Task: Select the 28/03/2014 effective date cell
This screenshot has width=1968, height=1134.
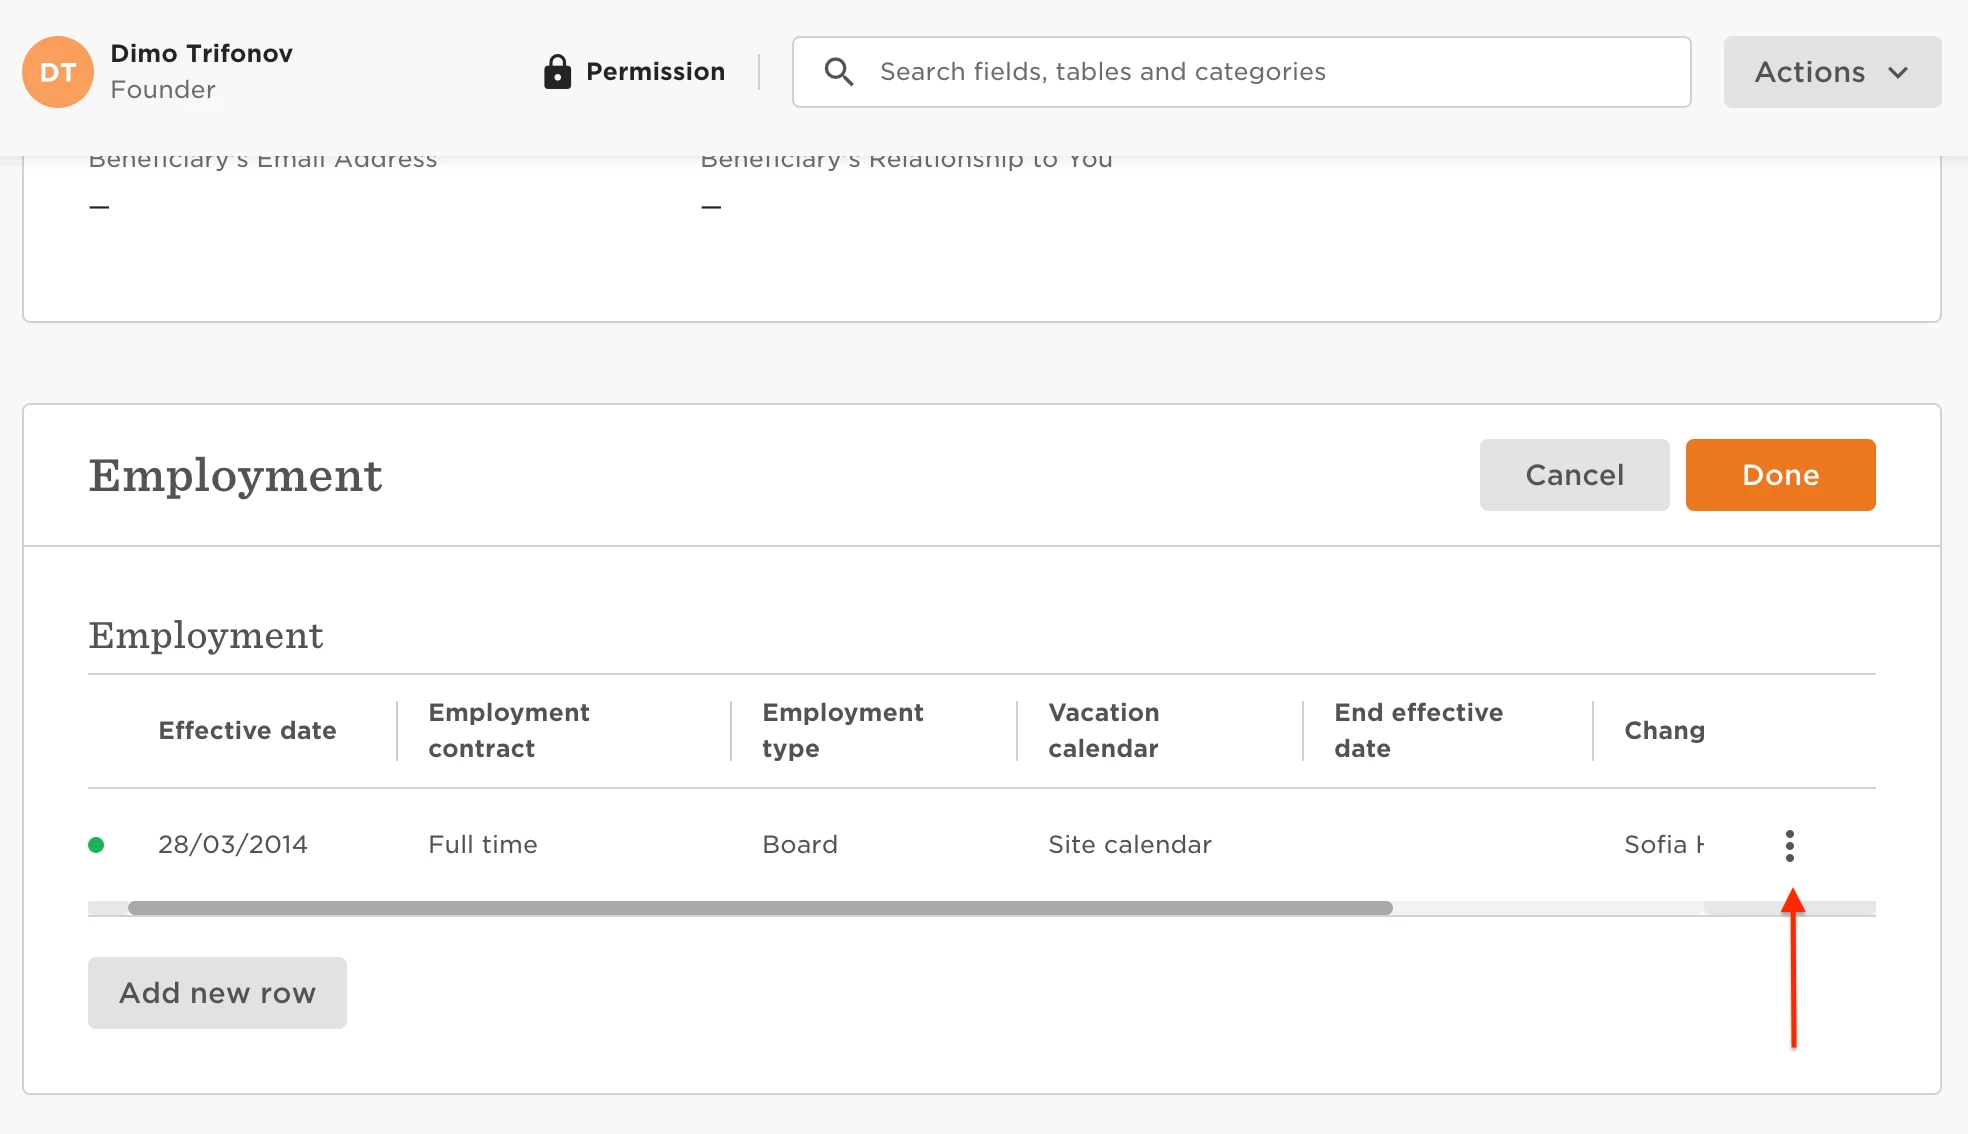Action: (x=233, y=845)
